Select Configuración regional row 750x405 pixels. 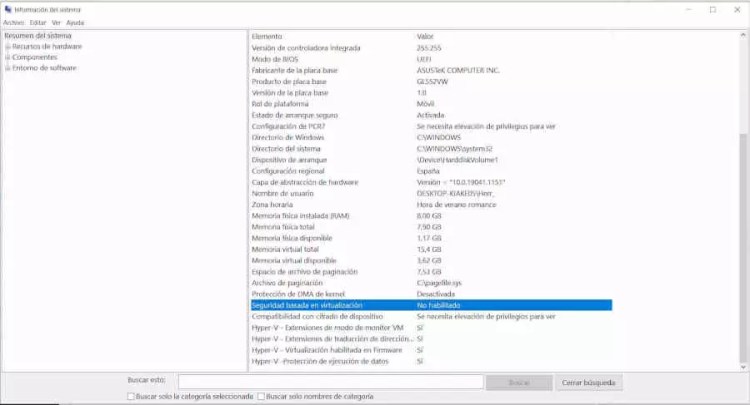431,171
